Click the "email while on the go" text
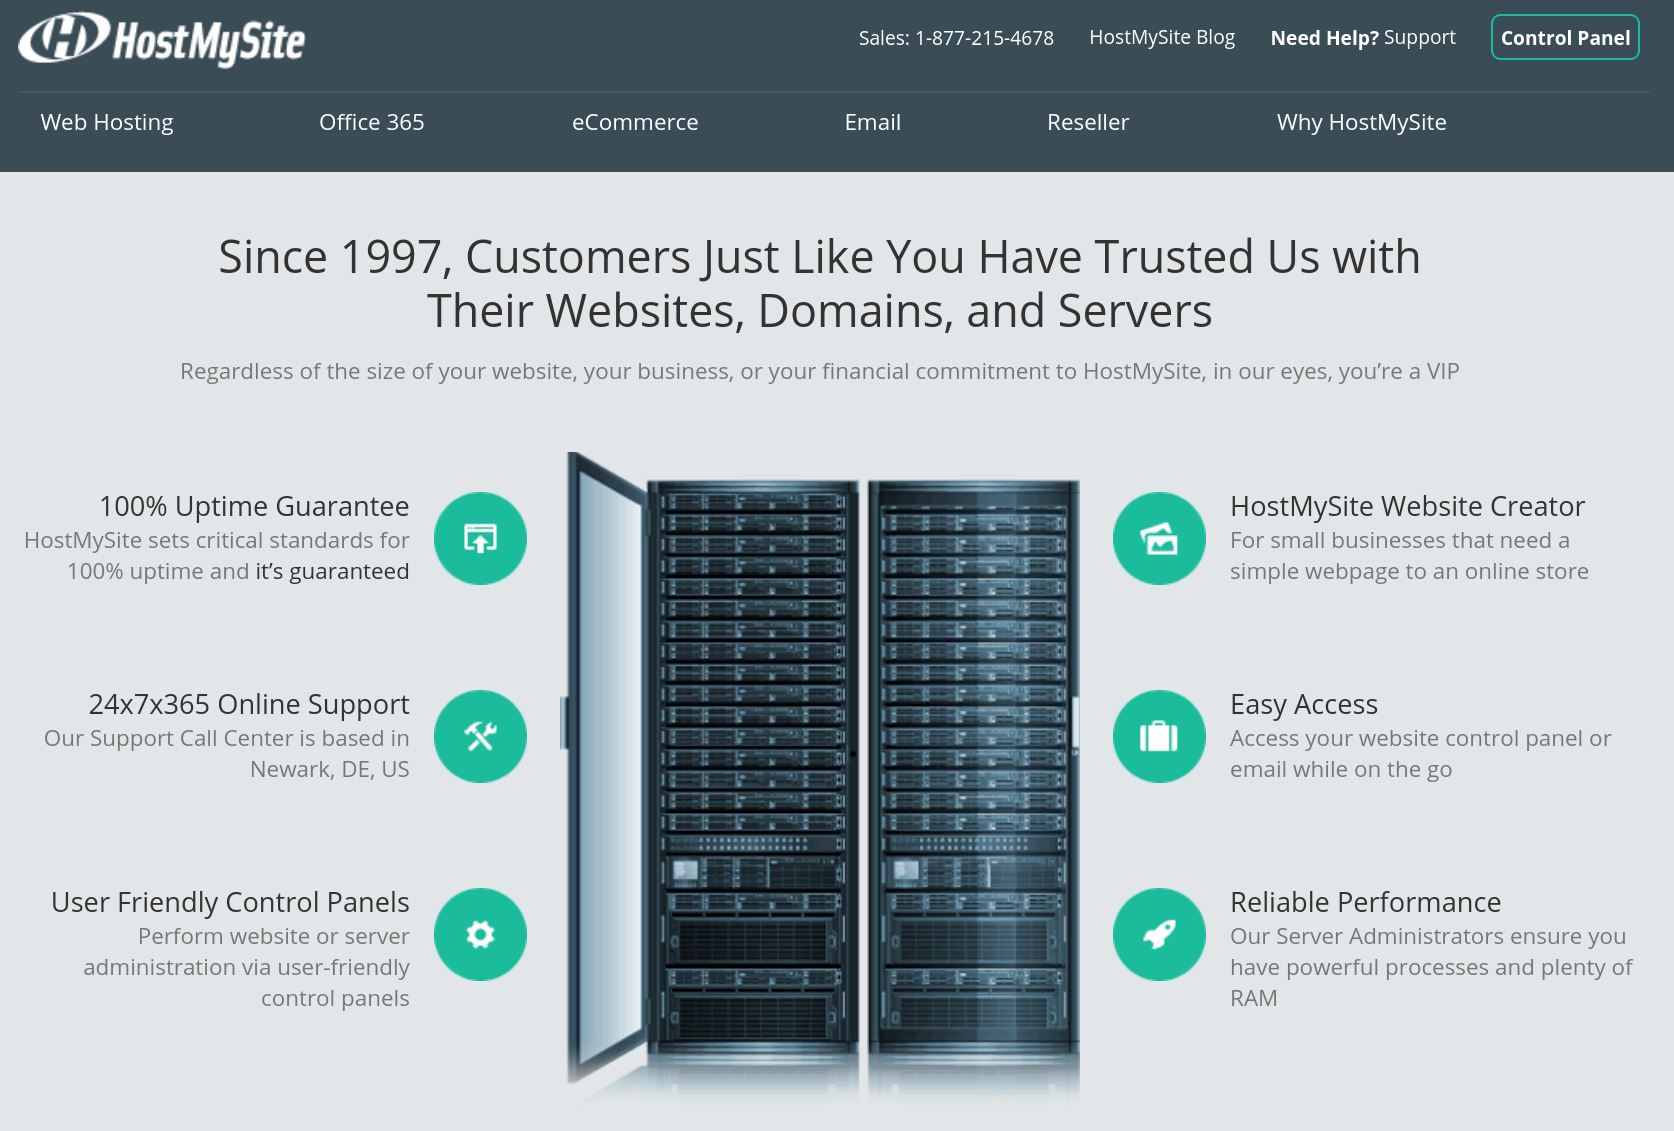 1341,769
